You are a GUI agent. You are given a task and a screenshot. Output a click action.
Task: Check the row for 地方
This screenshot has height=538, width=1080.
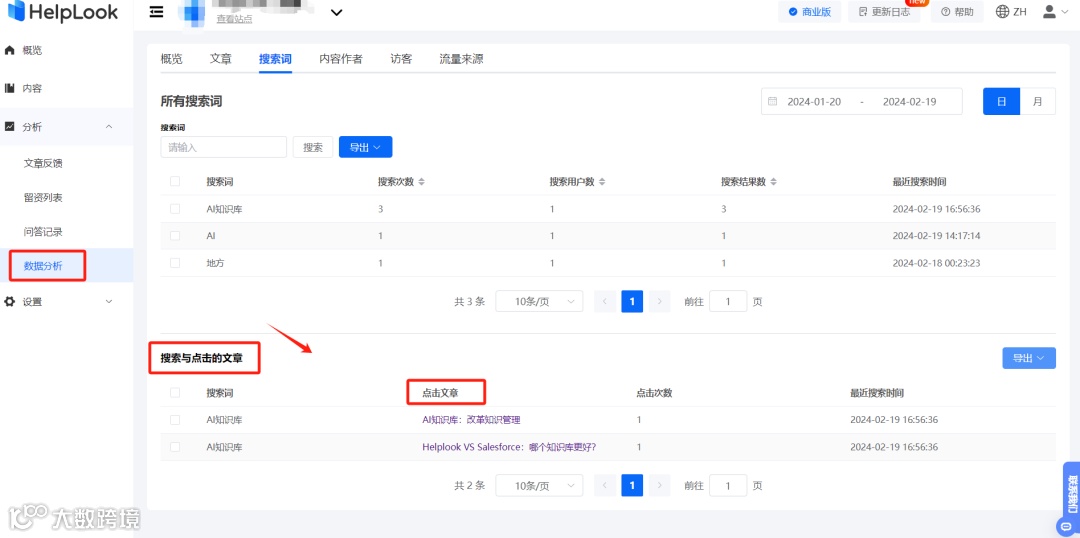click(x=175, y=262)
